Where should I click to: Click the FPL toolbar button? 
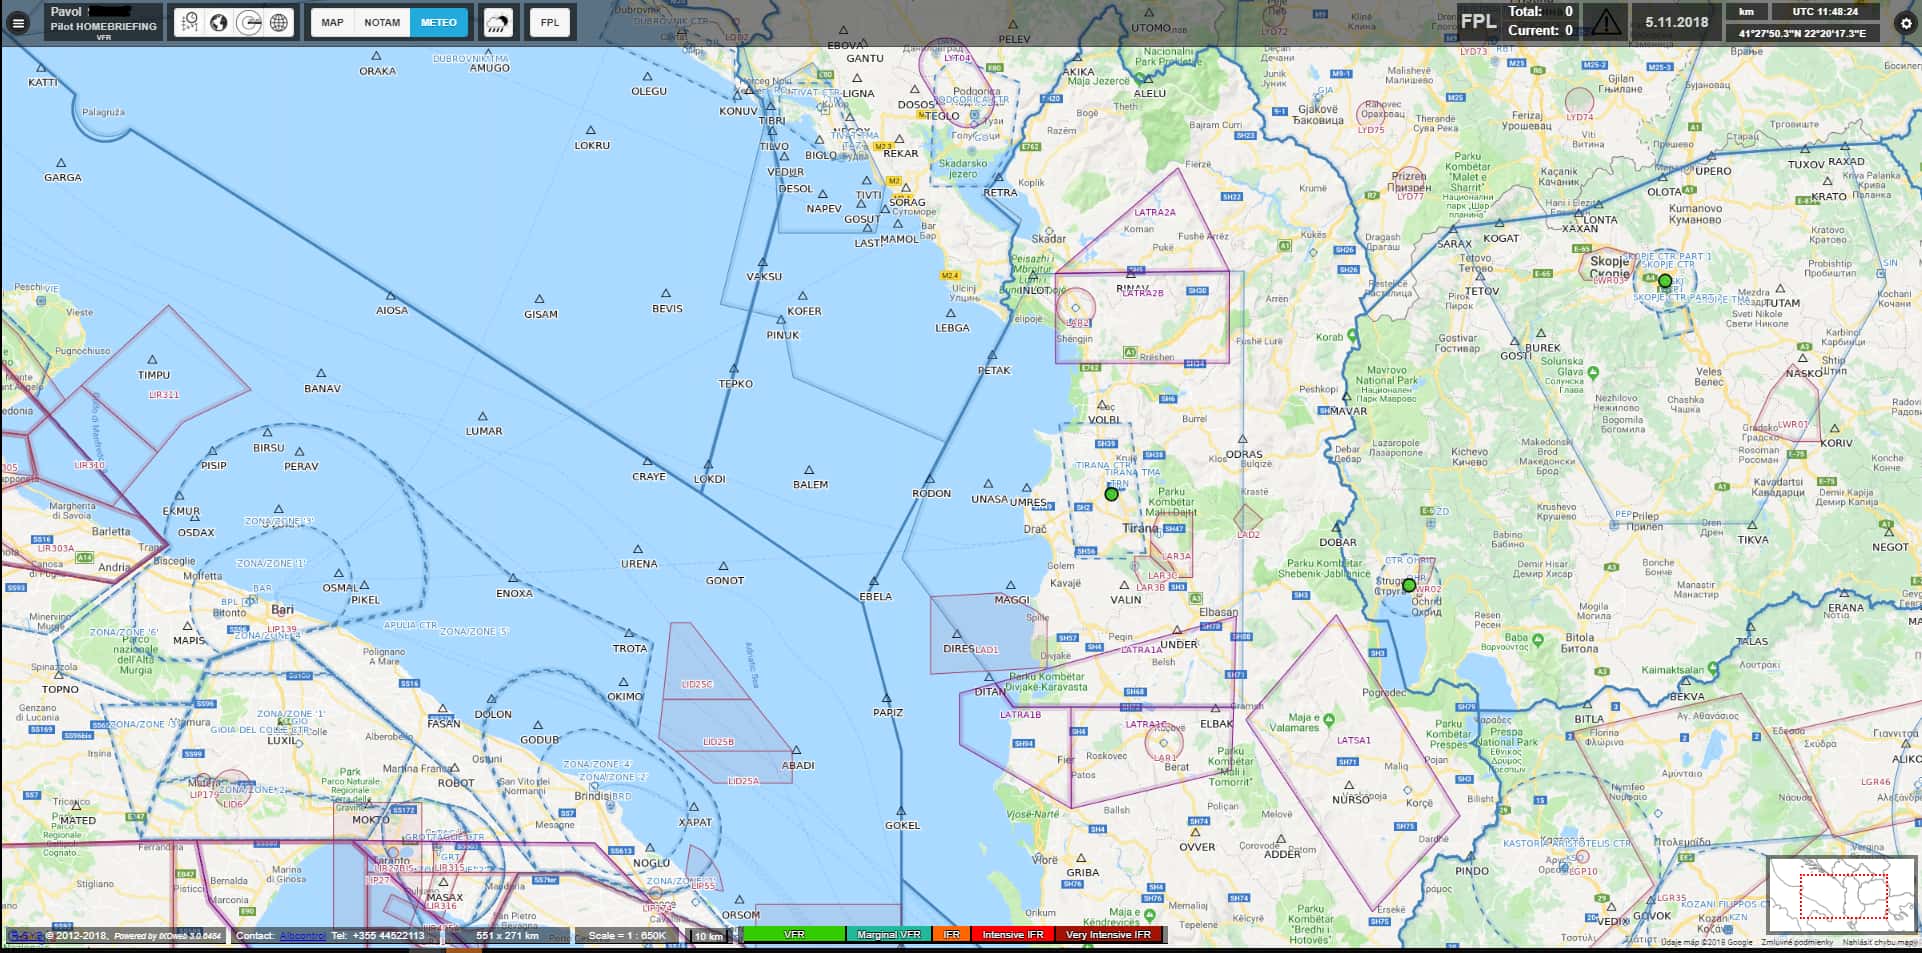pos(550,22)
